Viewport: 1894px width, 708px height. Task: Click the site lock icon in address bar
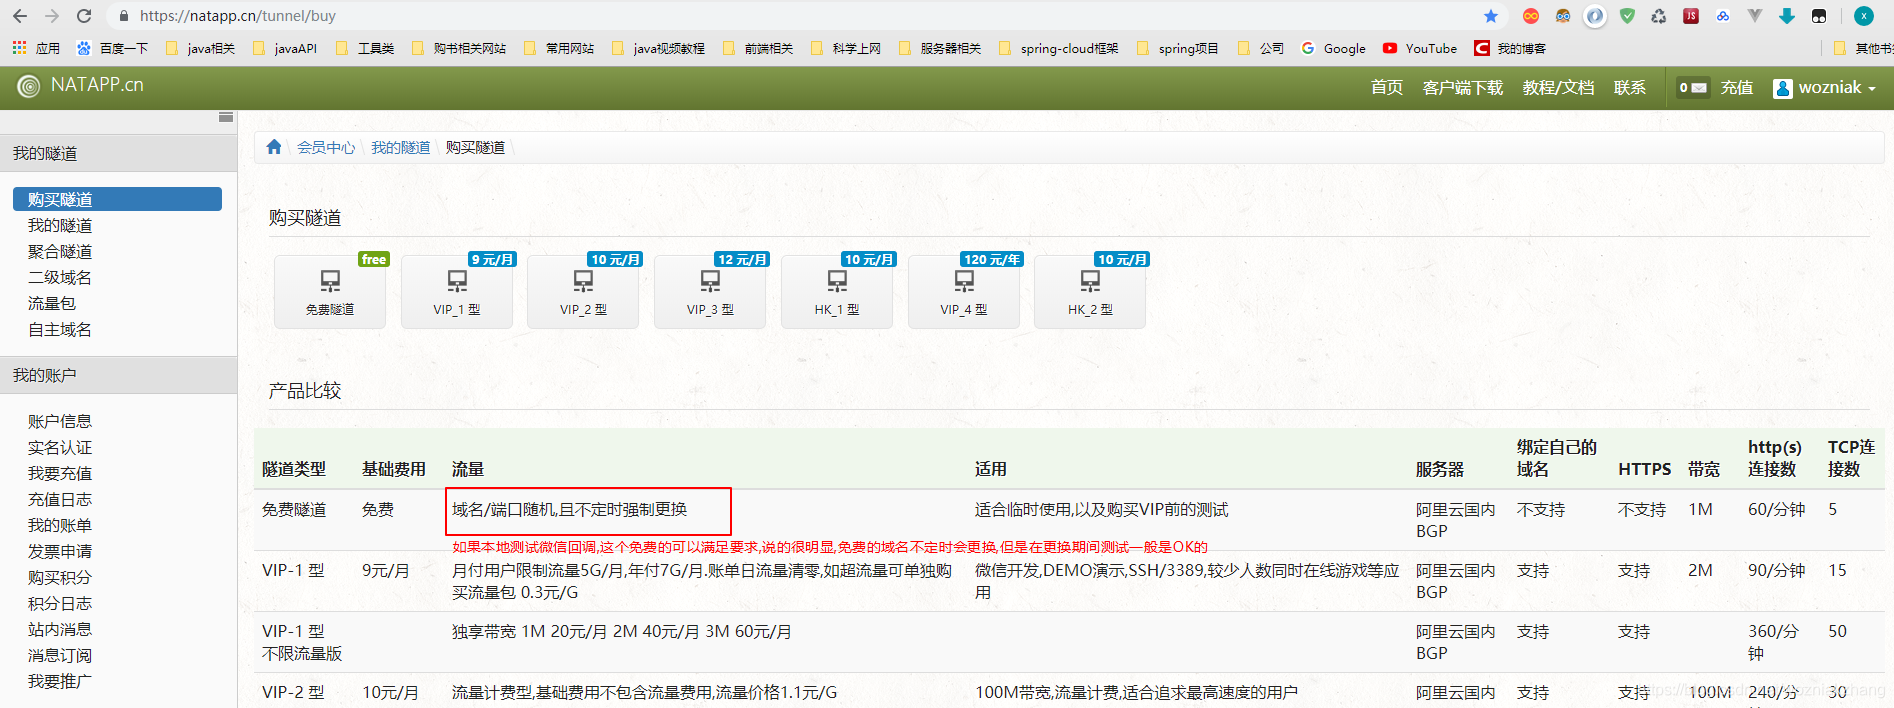point(124,16)
